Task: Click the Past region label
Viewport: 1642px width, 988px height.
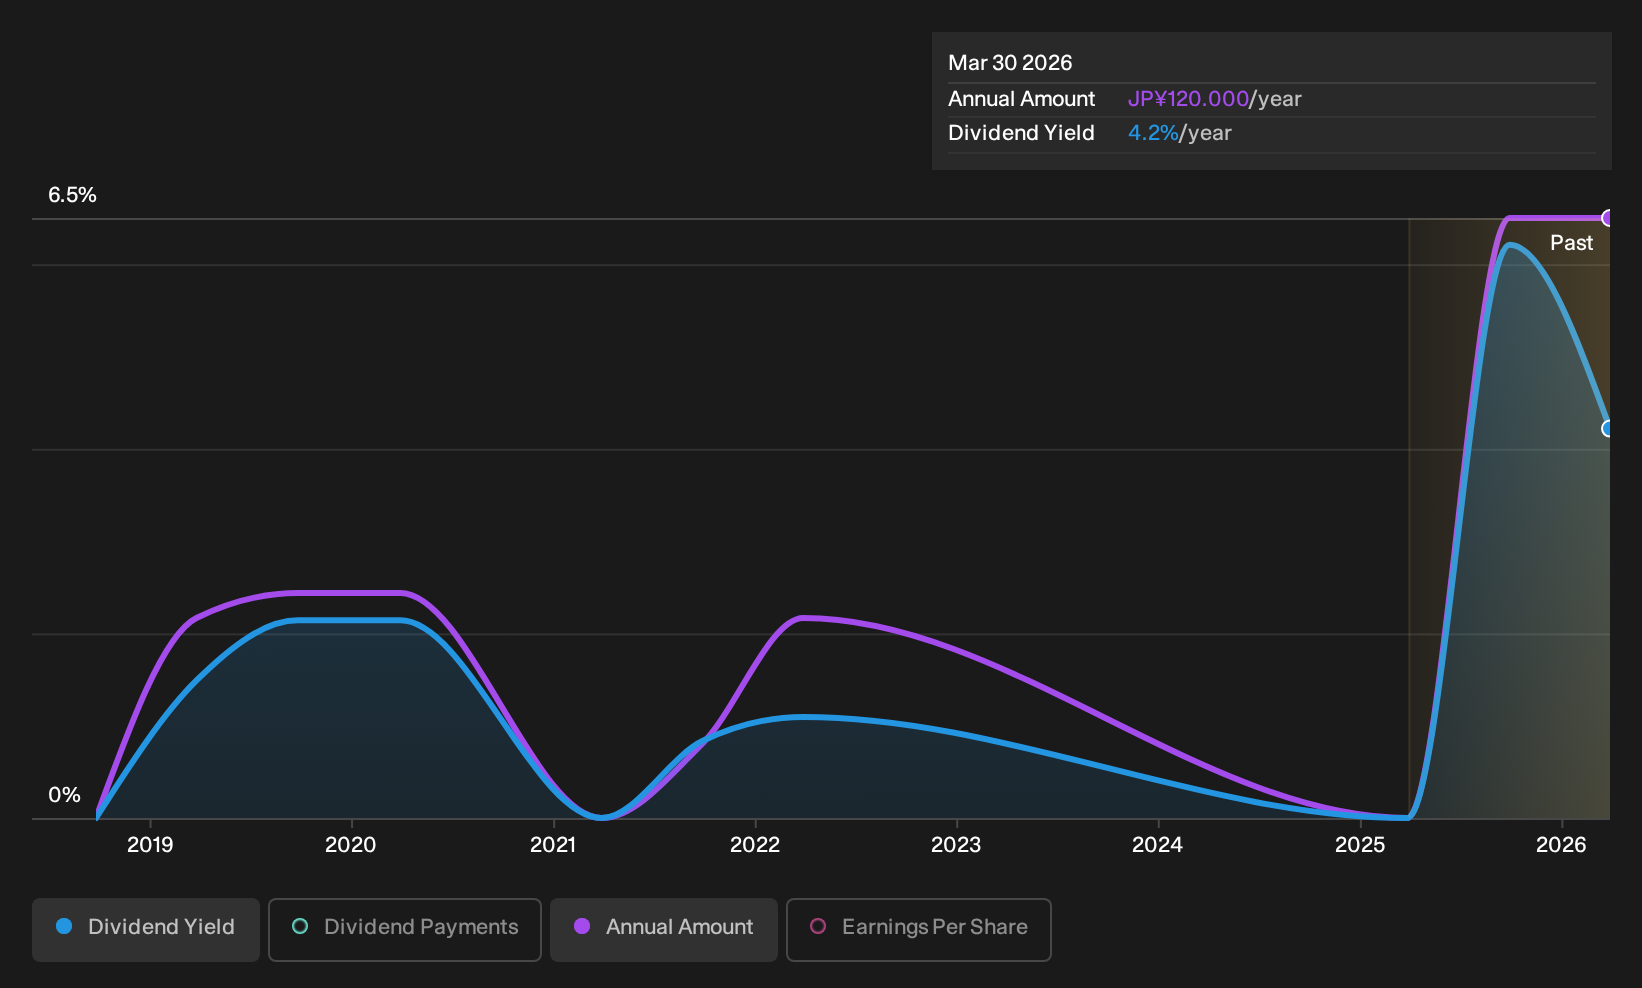Action: coord(1571,243)
